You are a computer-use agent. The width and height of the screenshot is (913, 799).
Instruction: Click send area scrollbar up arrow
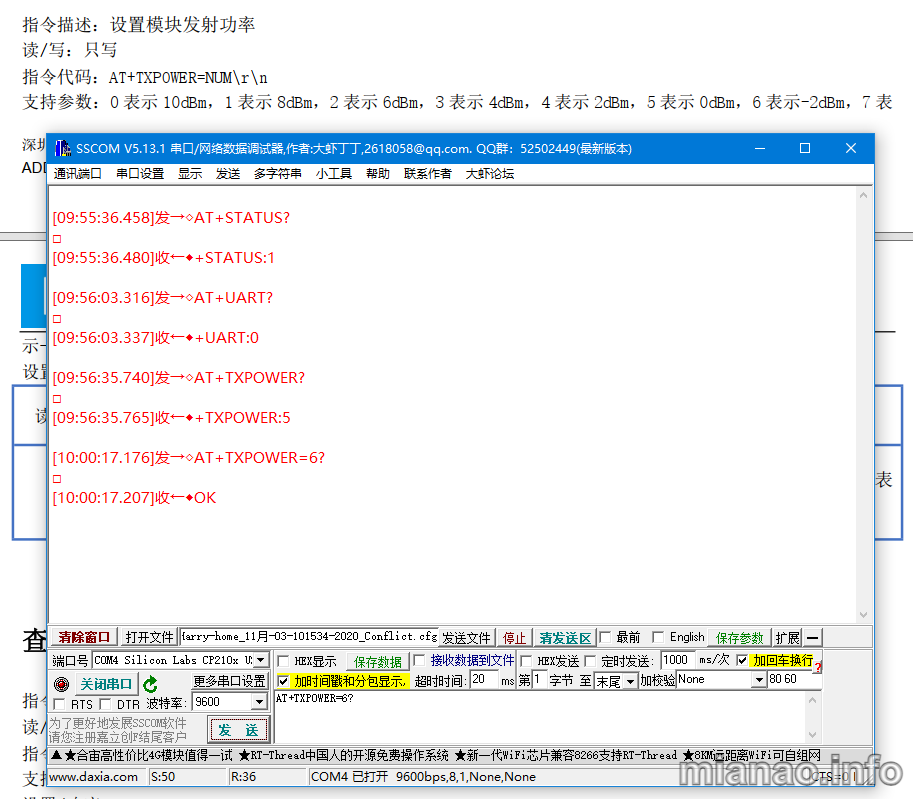pyautogui.click(x=813, y=699)
